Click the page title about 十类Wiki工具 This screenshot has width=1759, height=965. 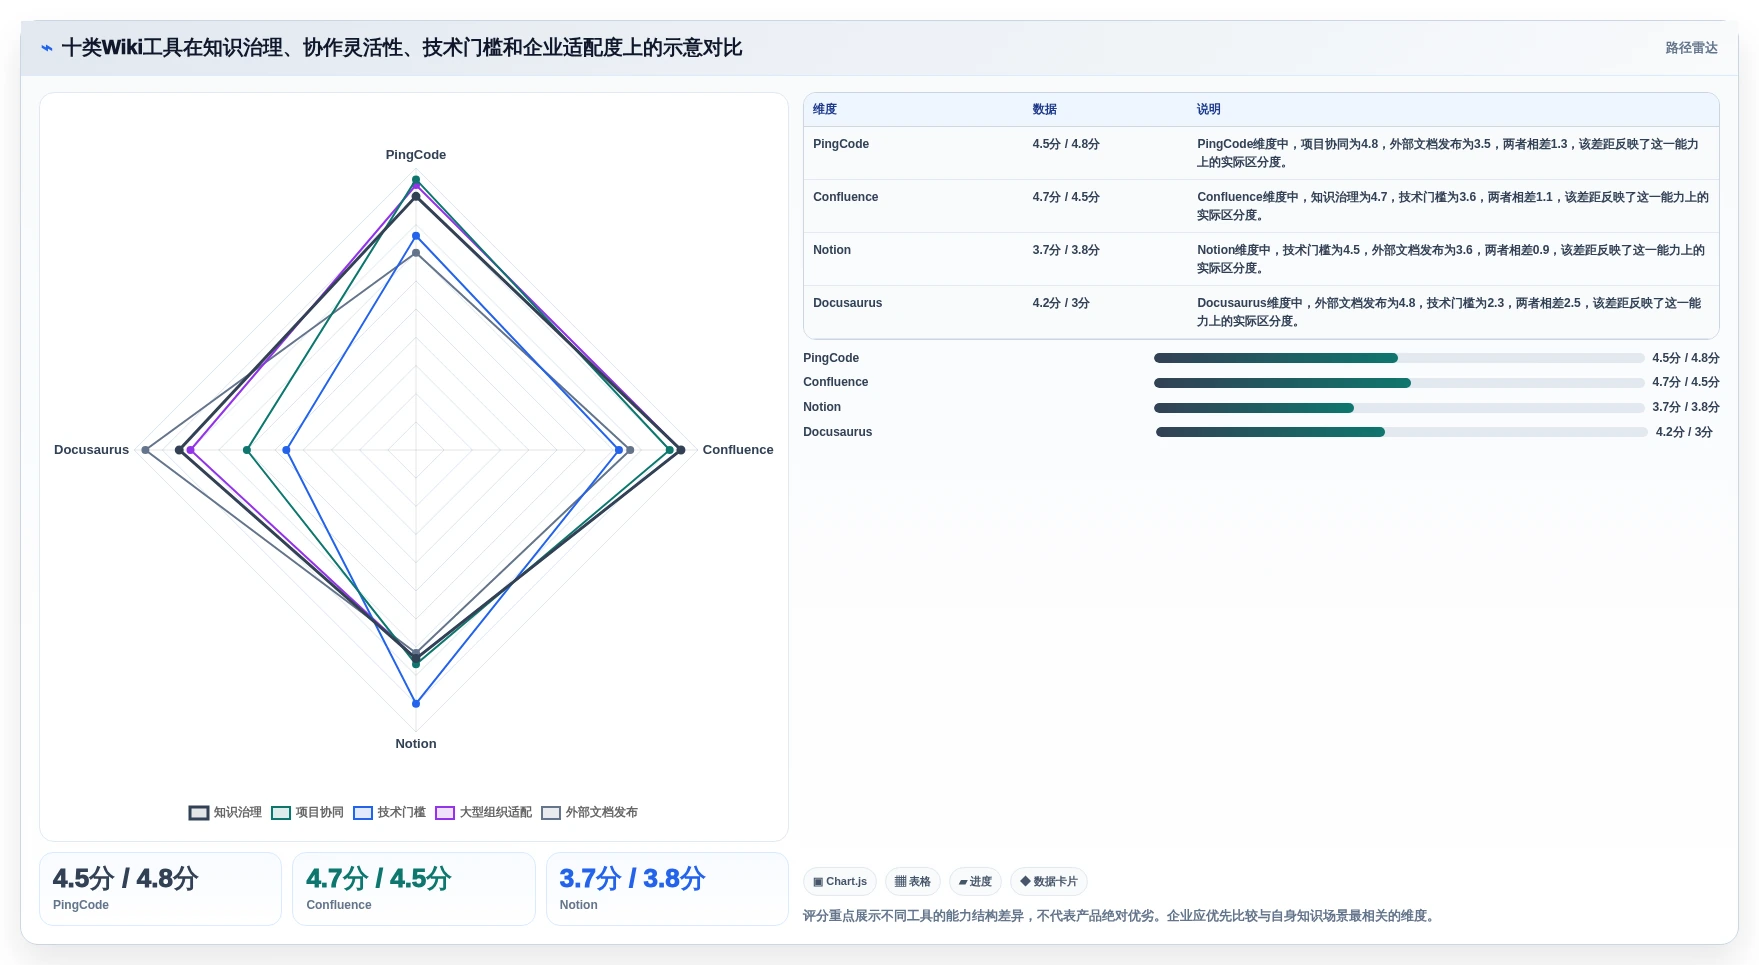coord(402,48)
